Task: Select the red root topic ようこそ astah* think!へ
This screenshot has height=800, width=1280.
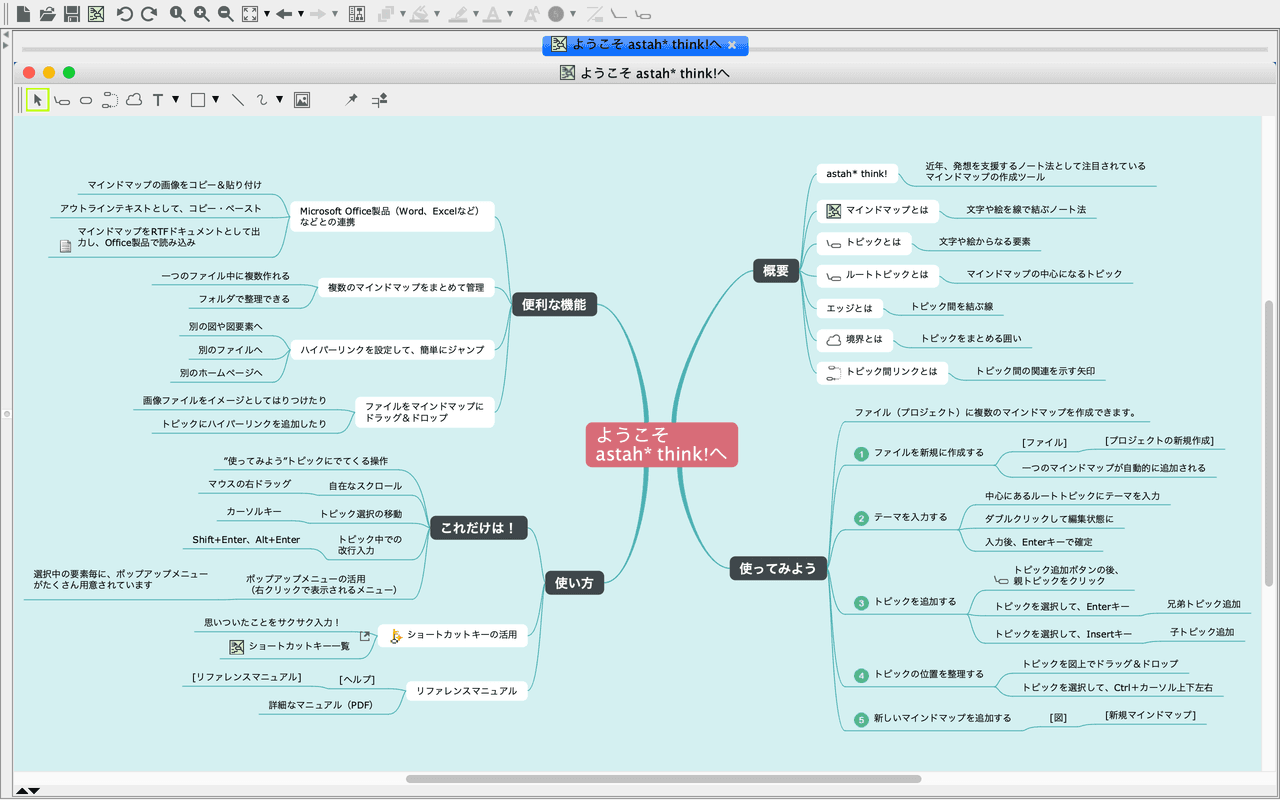Action: (662, 445)
